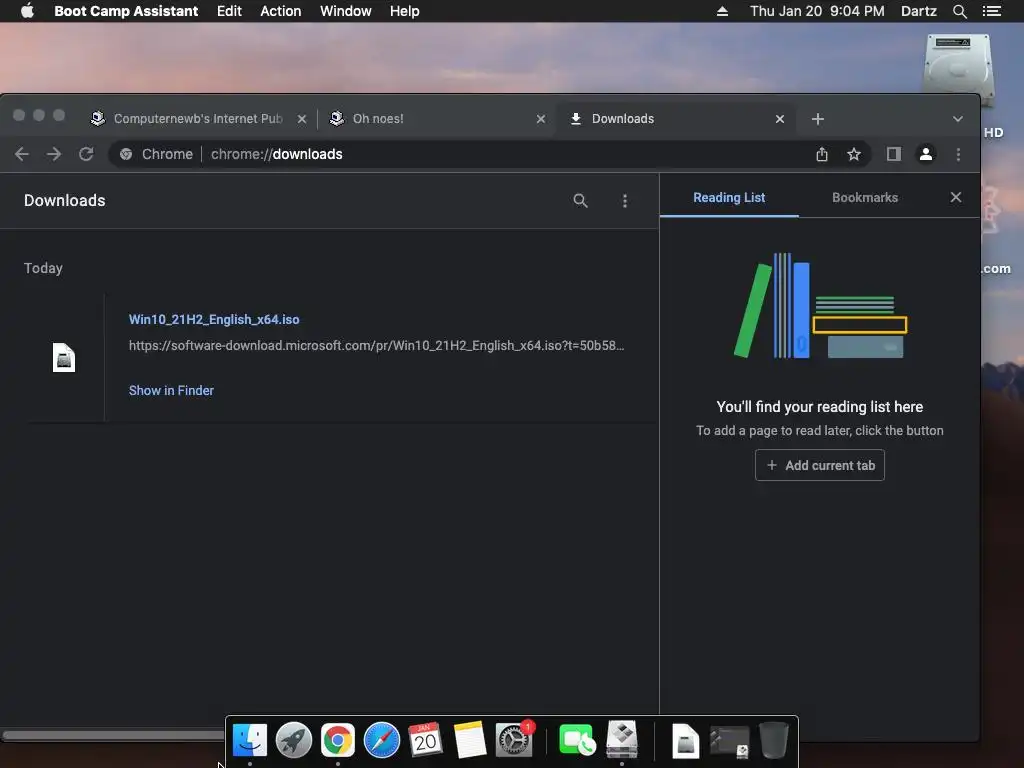
Task: Click the eject icon in menu bar
Action: [x=722, y=11]
